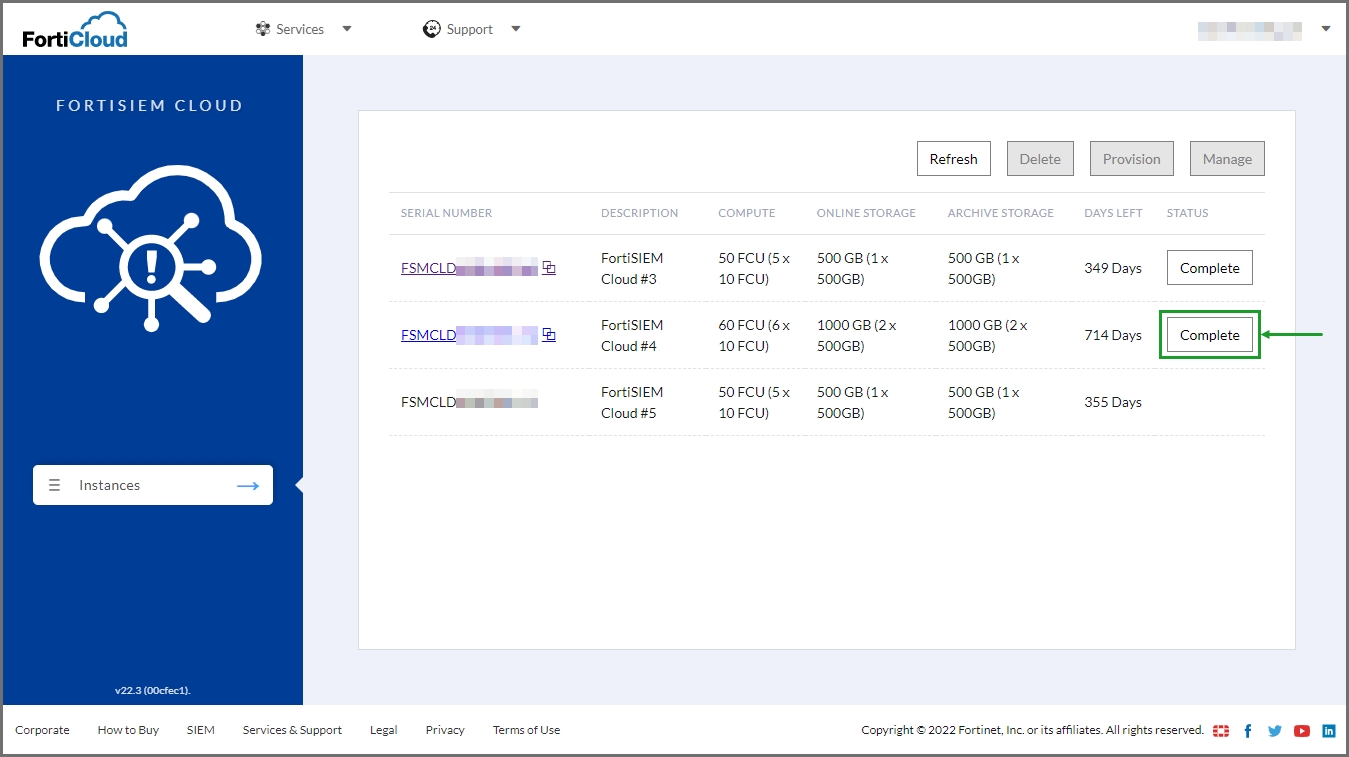This screenshot has width=1349, height=757.
Task: Click the arrow icon in Instances item
Action: click(x=248, y=486)
